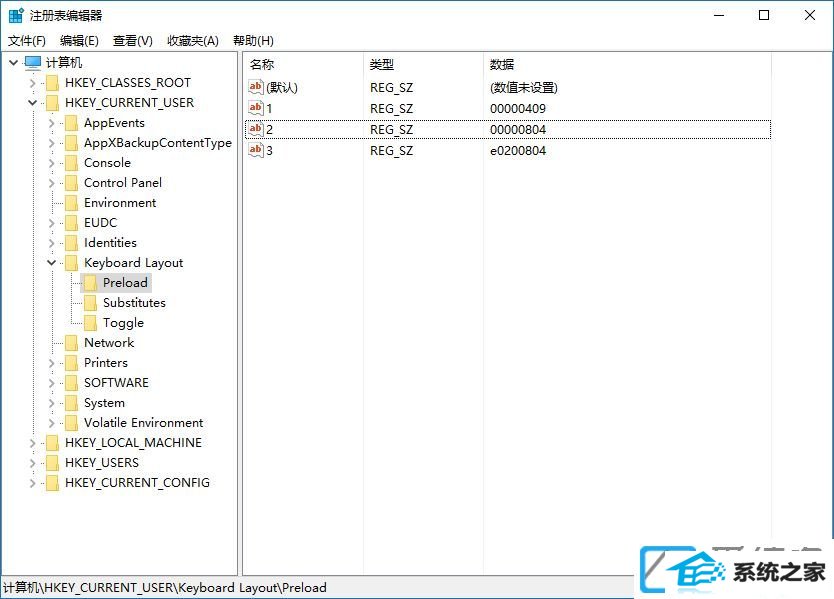
Task: Click the AppEvents folder icon
Action: 71,123
